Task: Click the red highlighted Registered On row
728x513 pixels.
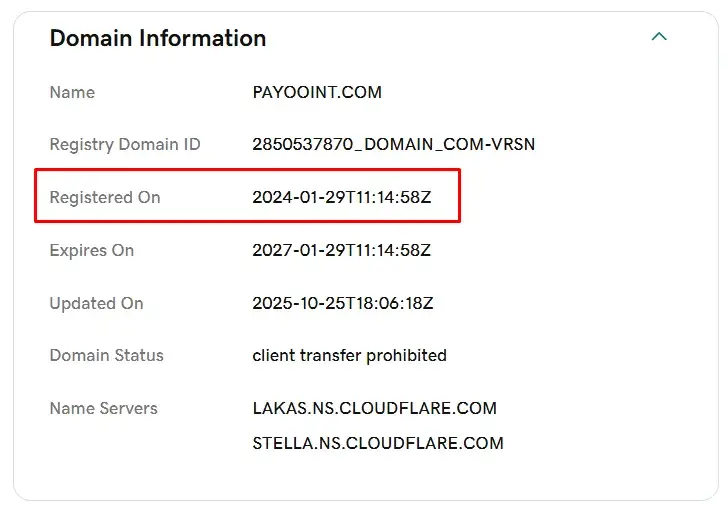Action: (247, 195)
